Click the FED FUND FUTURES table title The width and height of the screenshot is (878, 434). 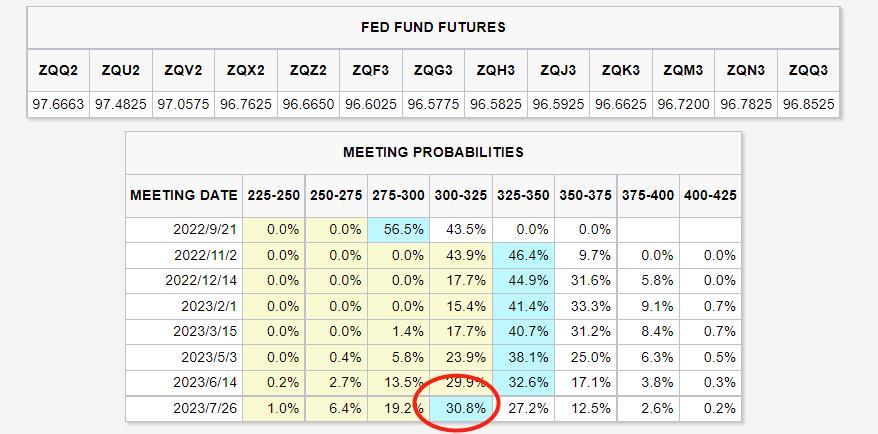(433, 27)
